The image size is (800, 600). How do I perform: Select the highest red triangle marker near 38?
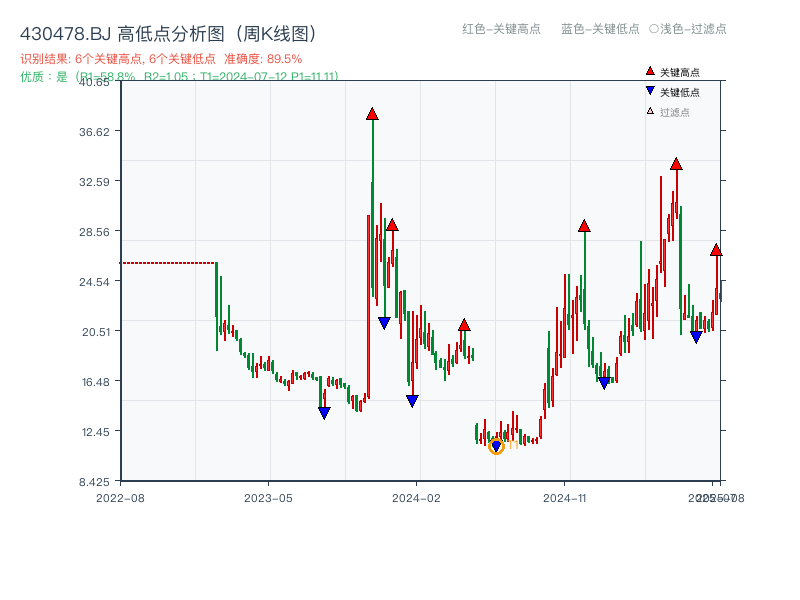pyautogui.click(x=373, y=113)
